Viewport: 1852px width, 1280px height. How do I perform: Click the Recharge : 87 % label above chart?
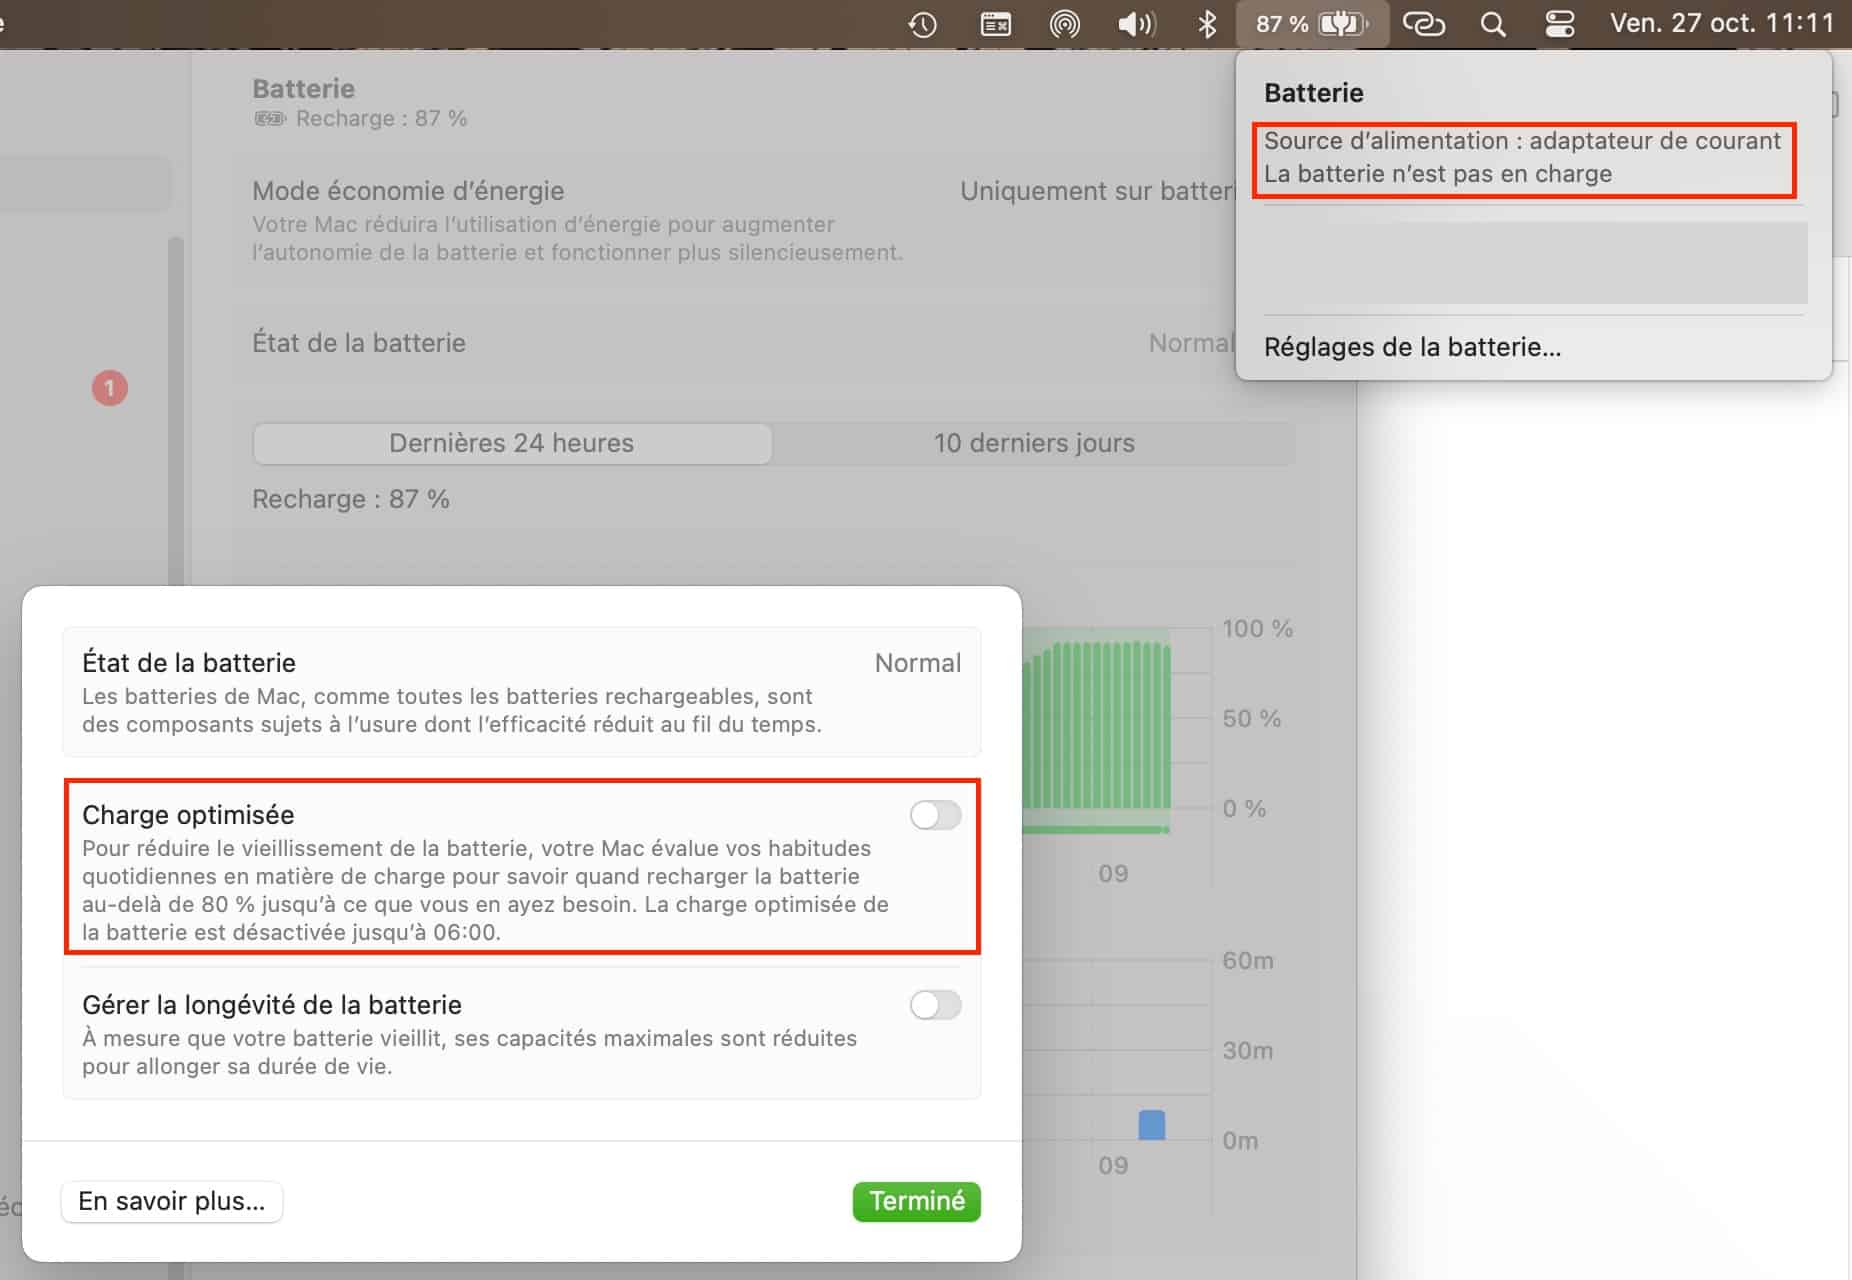(x=351, y=499)
